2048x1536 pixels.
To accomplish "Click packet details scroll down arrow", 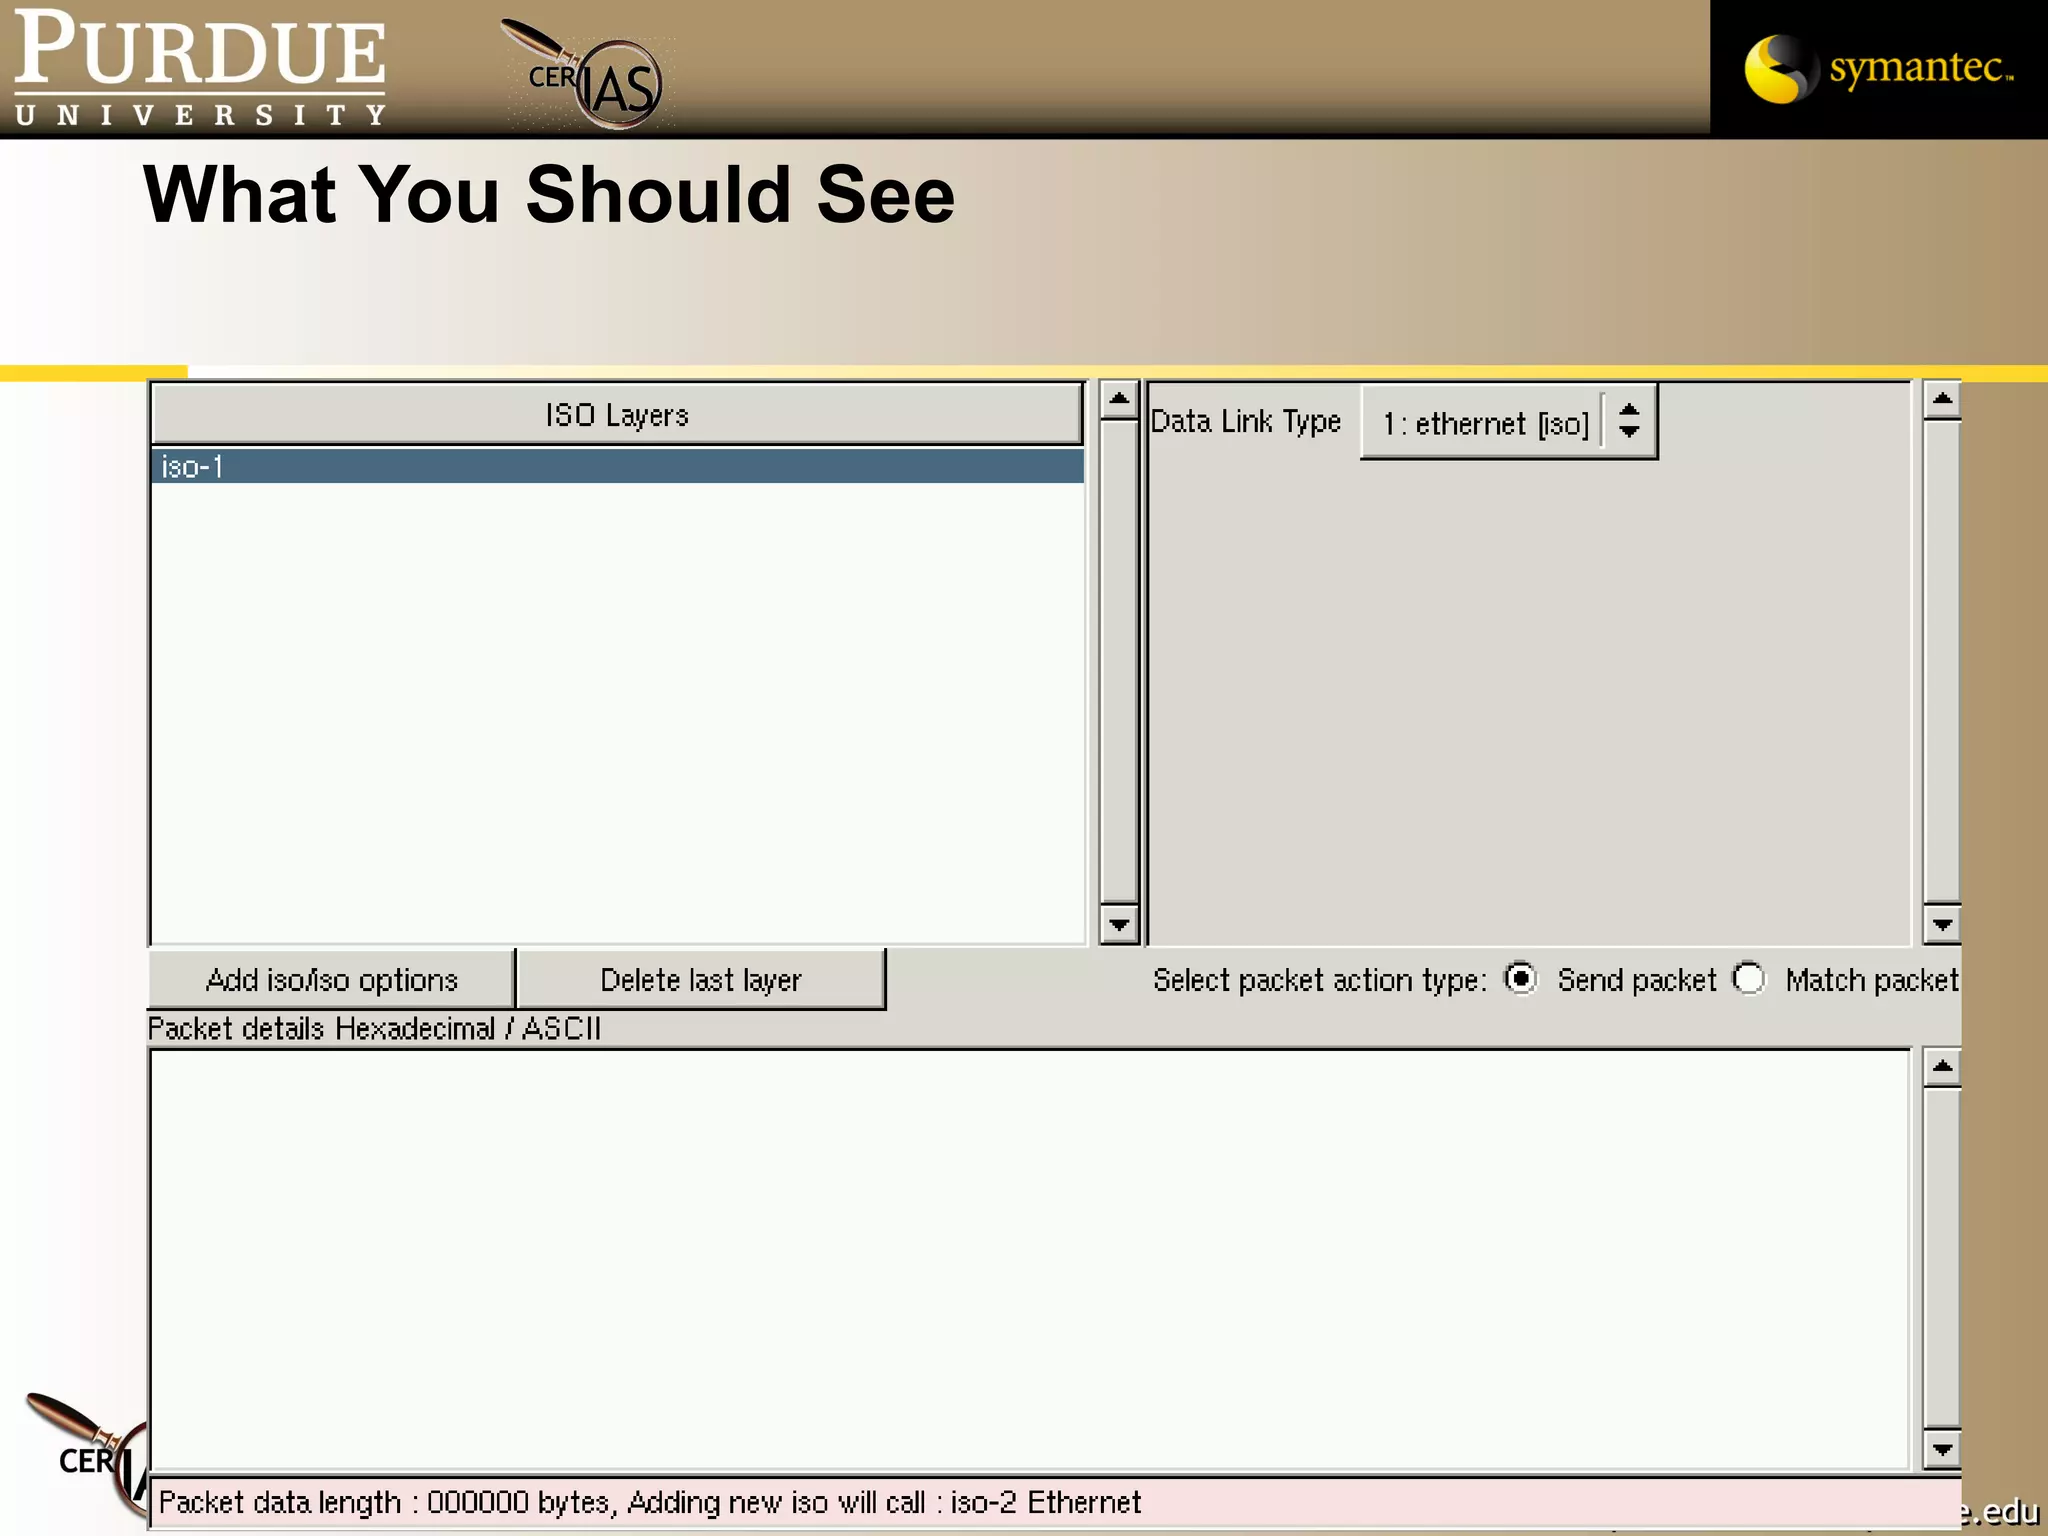I will pyautogui.click(x=1942, y=1449).
